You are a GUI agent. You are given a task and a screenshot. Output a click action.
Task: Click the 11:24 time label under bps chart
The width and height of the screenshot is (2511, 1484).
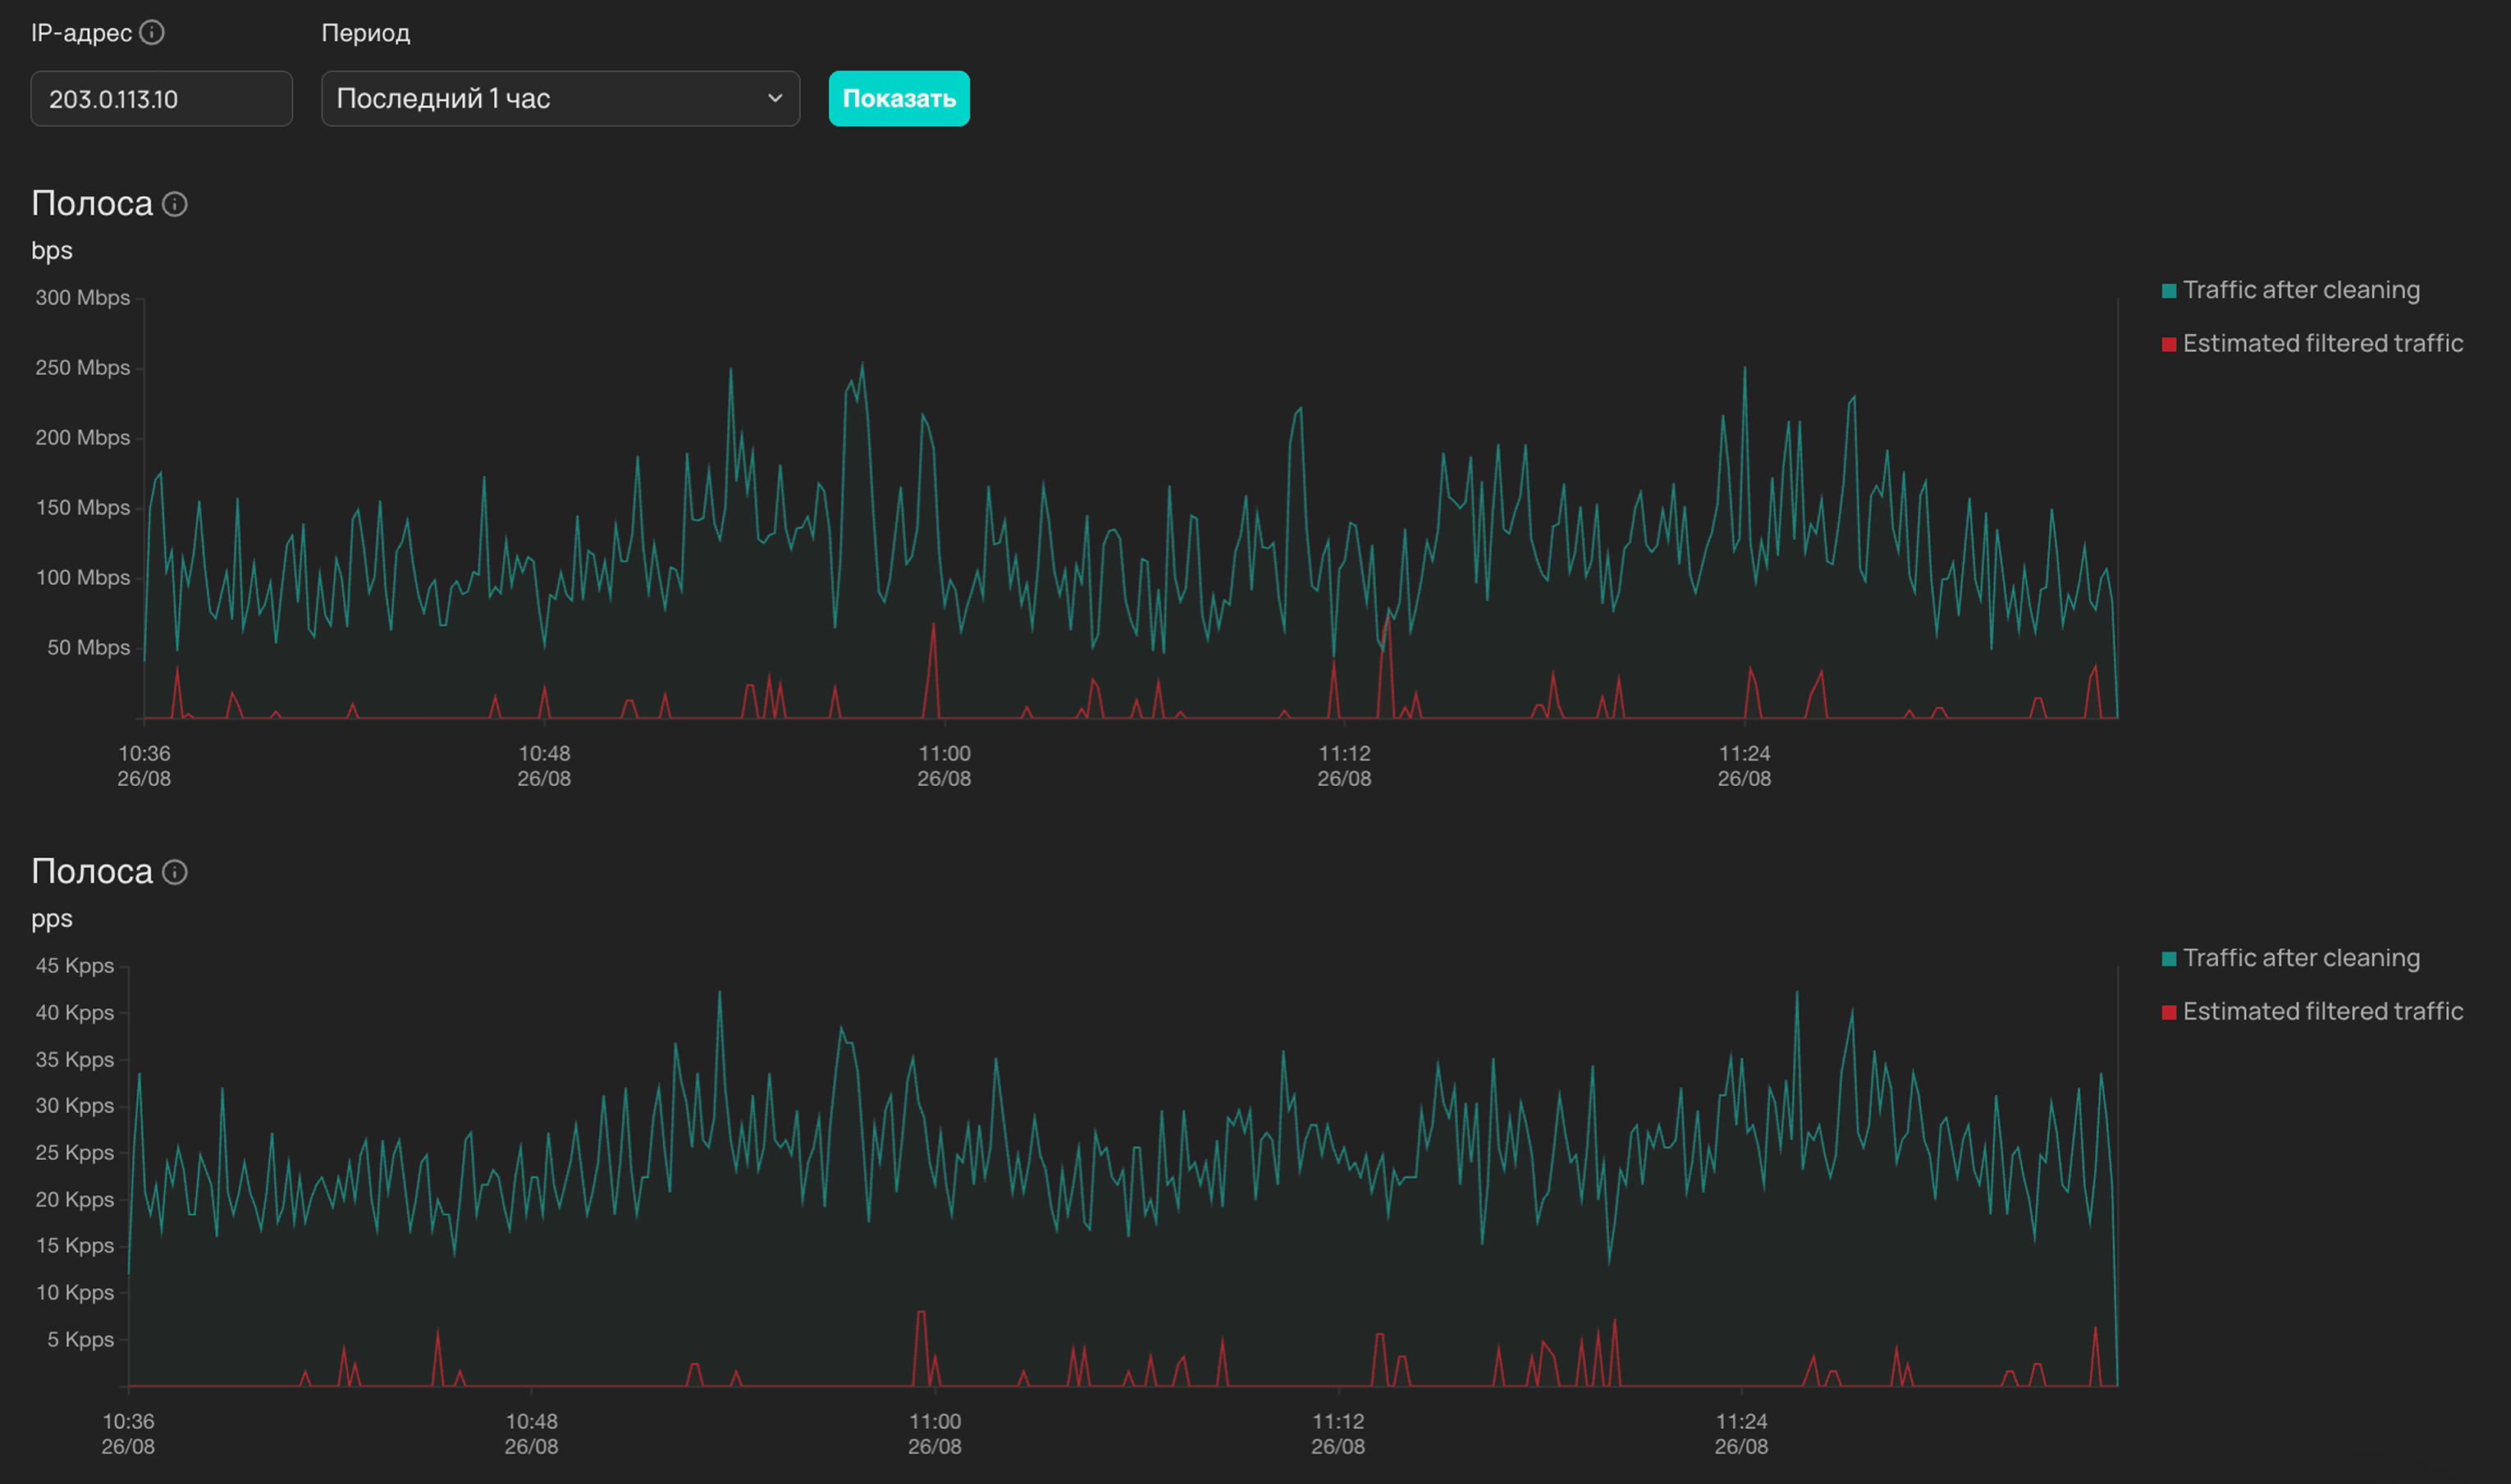(x=1744, y=754)
